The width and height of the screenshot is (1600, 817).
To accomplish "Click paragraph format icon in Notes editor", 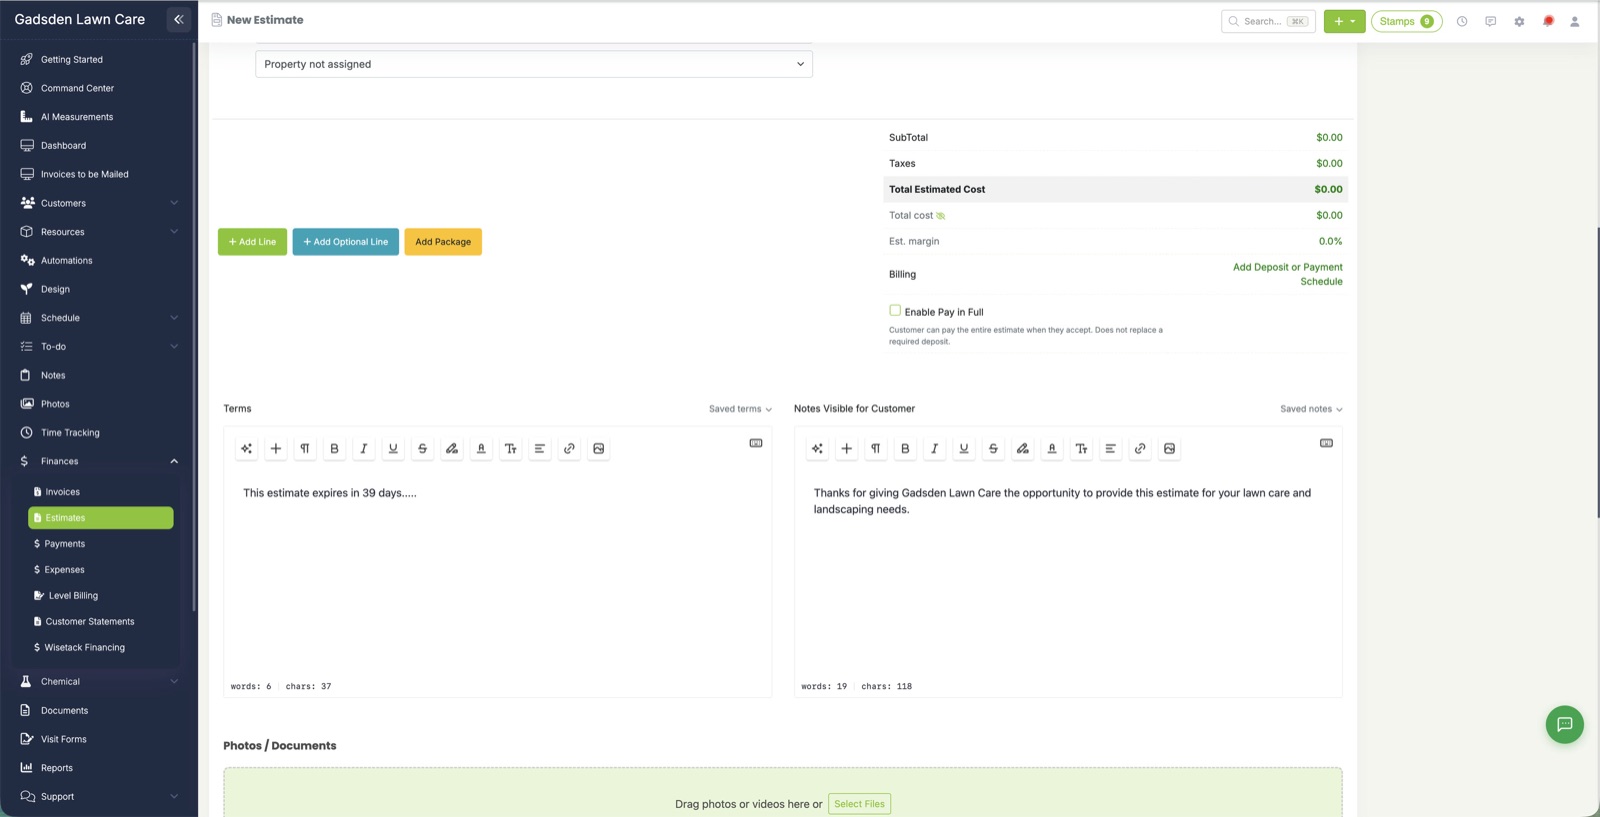I will tap(876, 449).
